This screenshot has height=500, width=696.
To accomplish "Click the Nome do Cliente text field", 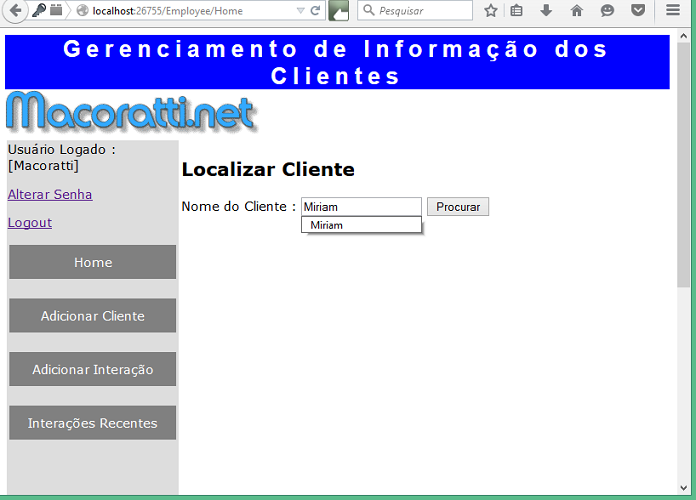I will click(x=361, y=207).
